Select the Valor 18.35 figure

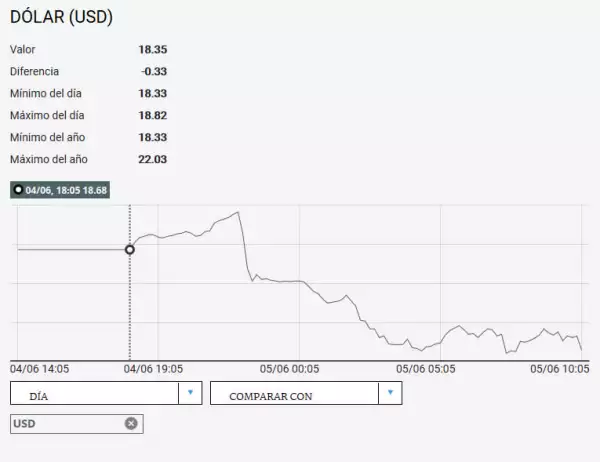(152, 49)
